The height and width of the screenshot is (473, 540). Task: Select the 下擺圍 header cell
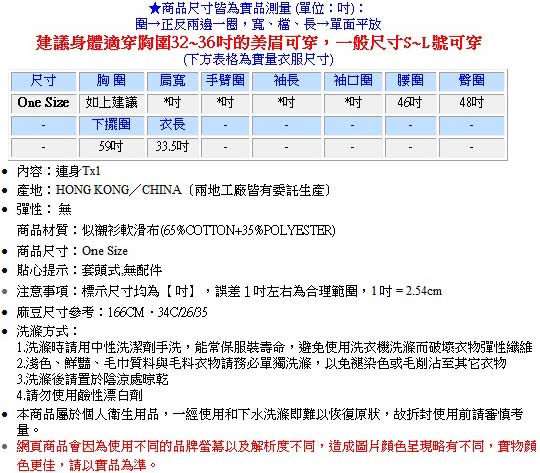coord(111,125)
